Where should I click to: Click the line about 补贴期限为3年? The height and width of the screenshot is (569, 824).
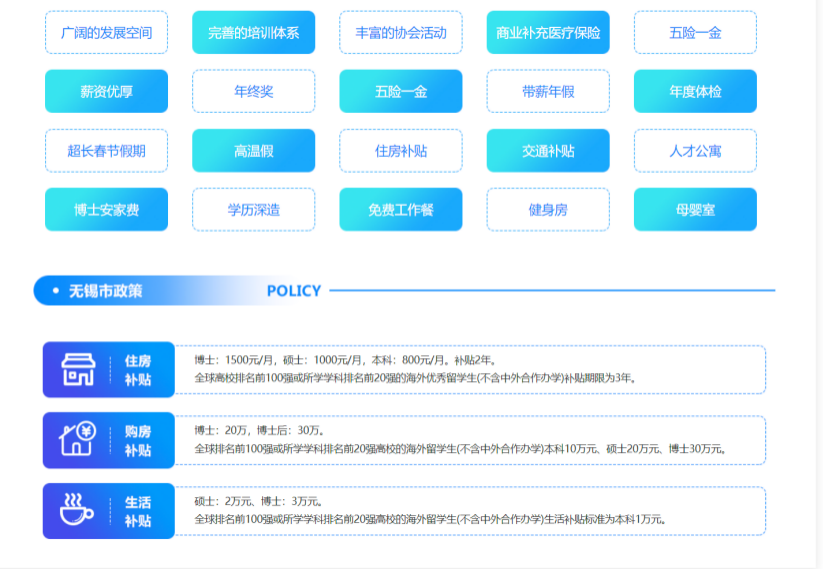(x=416, y=378)
